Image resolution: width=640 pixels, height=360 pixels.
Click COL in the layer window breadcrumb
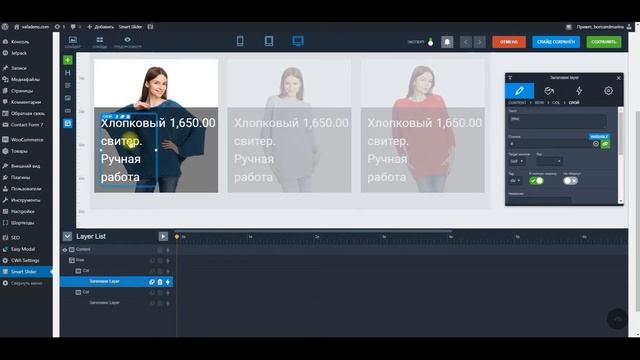[x=556, y=102]
